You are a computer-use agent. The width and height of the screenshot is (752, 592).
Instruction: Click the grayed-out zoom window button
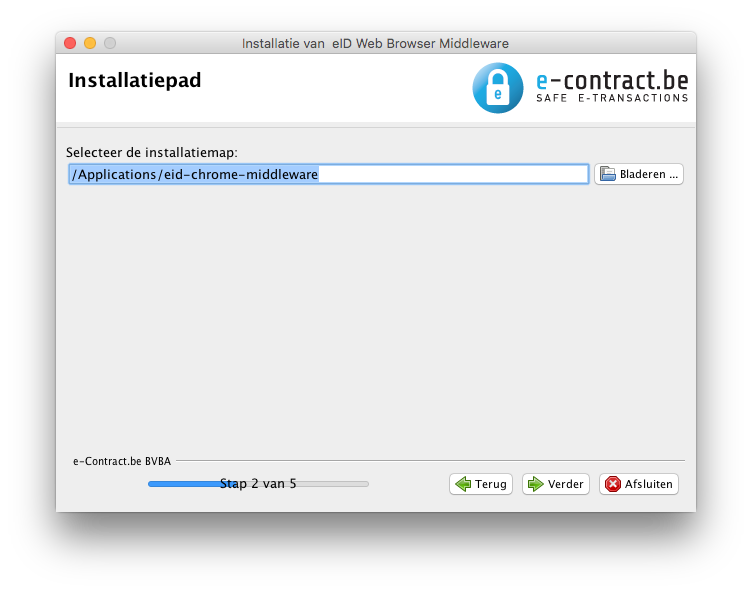(110, 43)
